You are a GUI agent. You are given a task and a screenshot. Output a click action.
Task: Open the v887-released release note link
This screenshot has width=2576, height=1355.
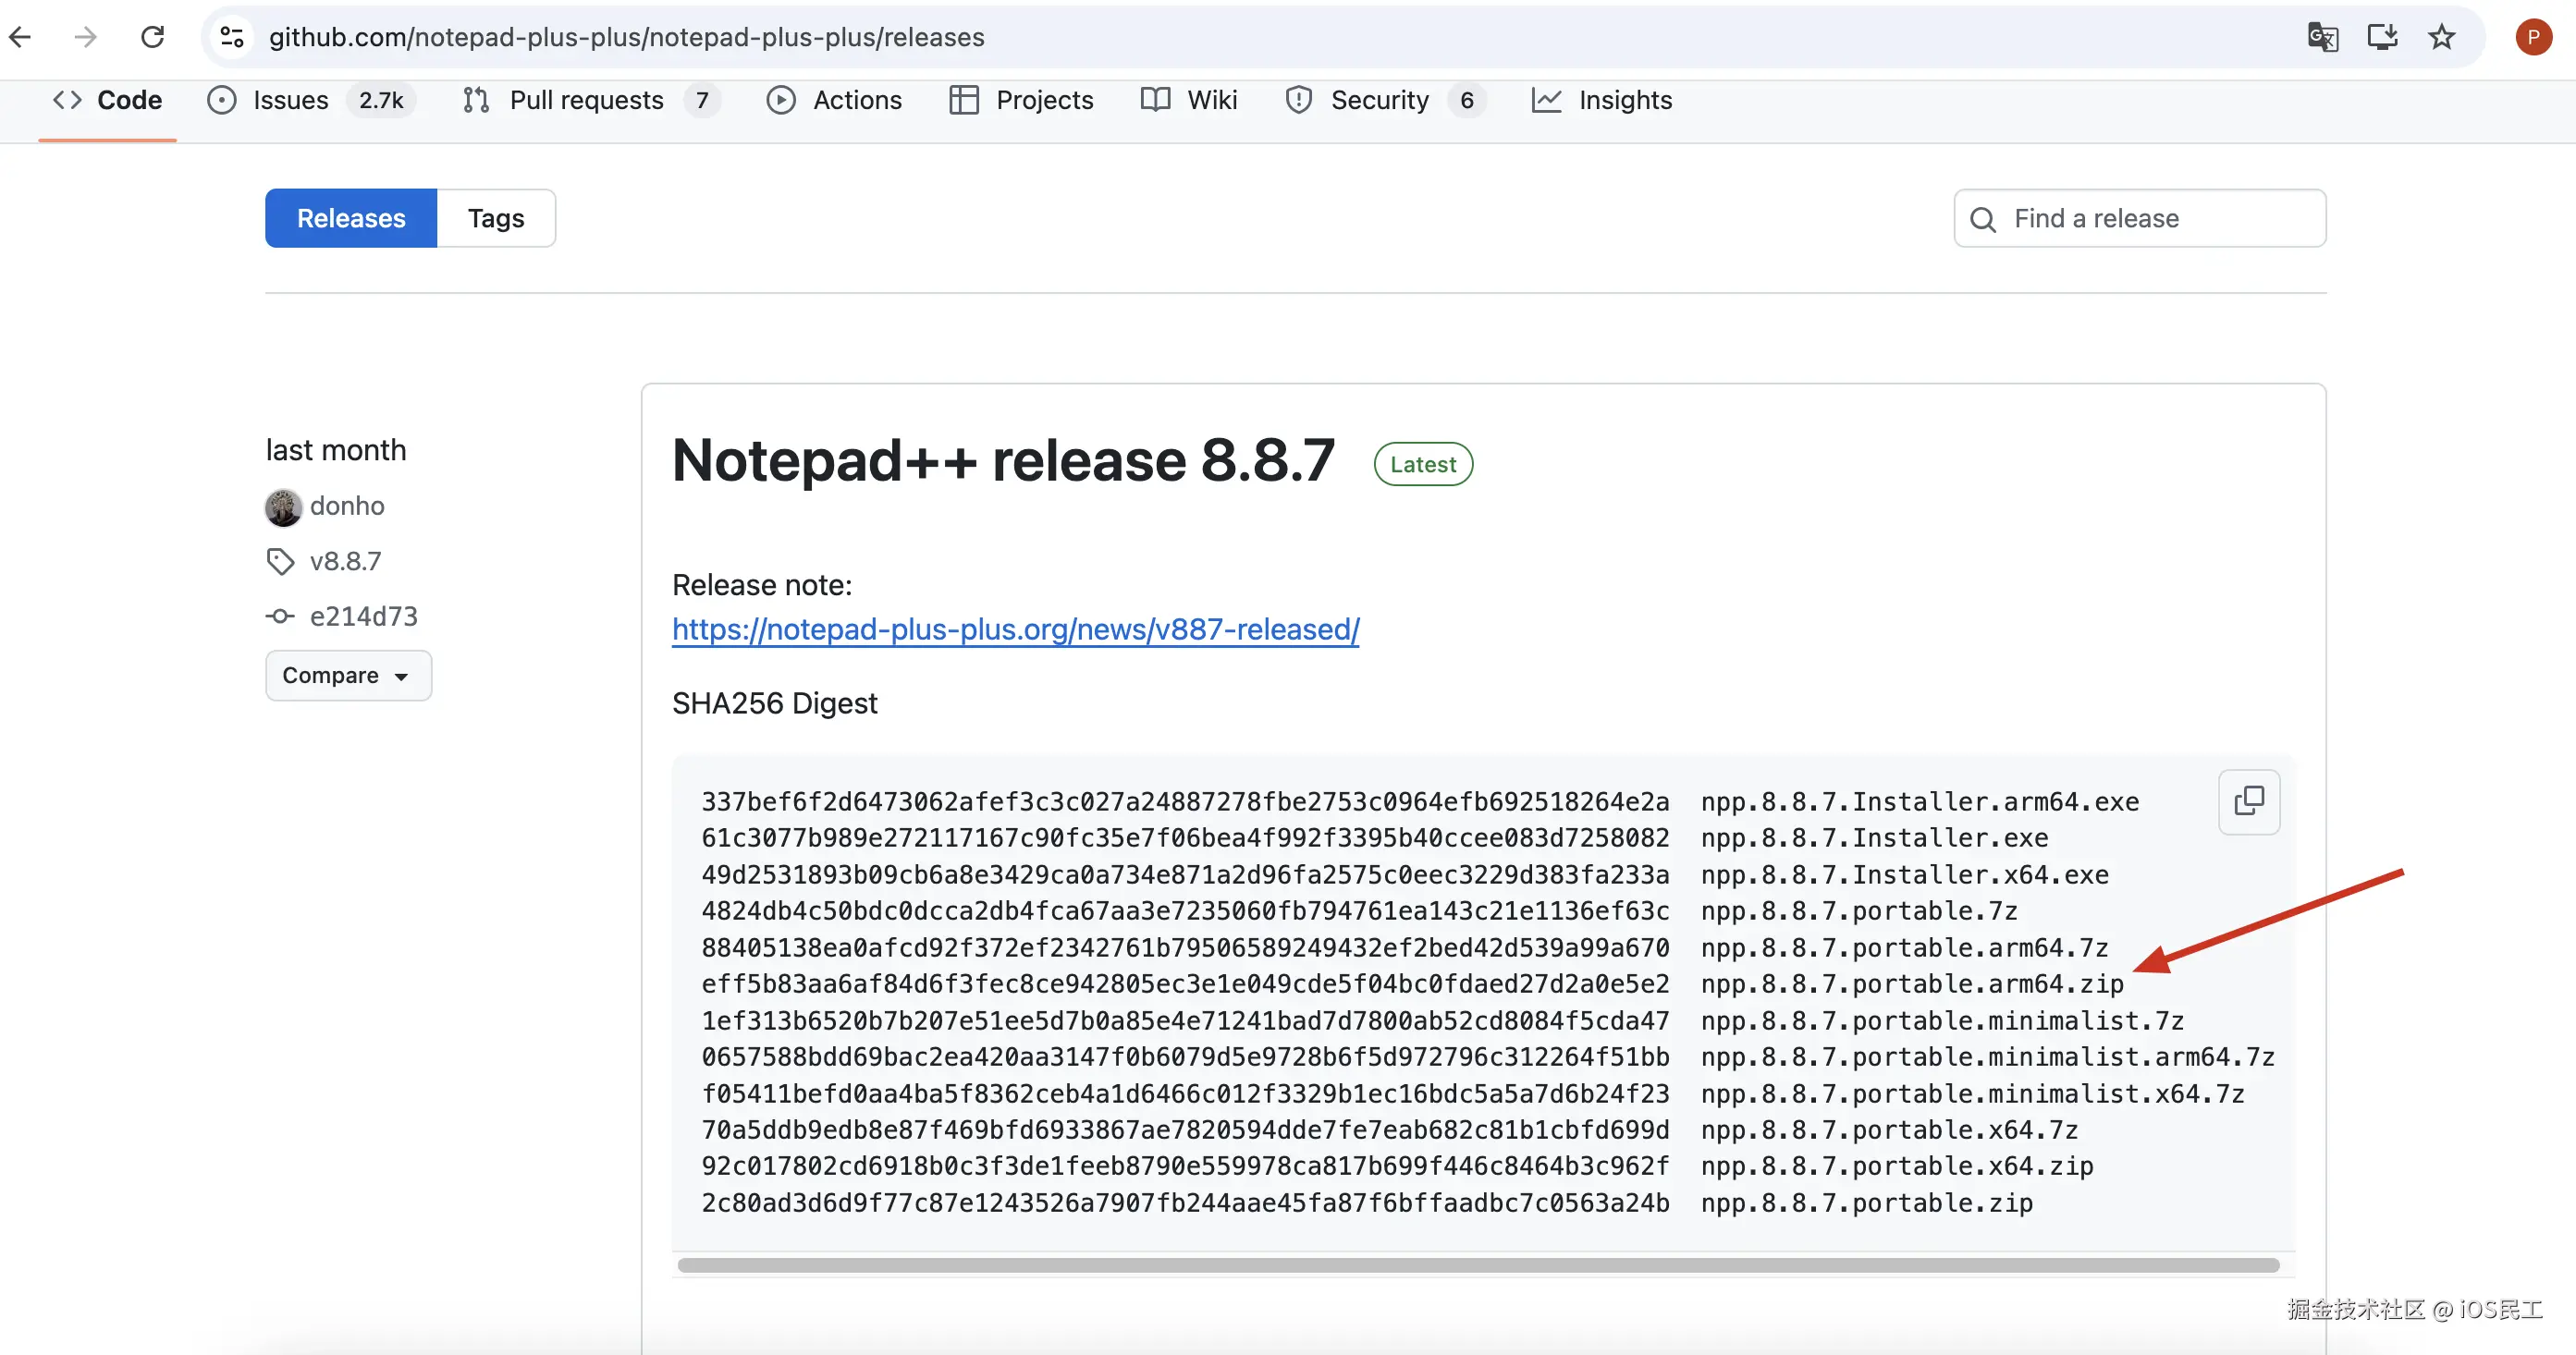coord(1015,629)
